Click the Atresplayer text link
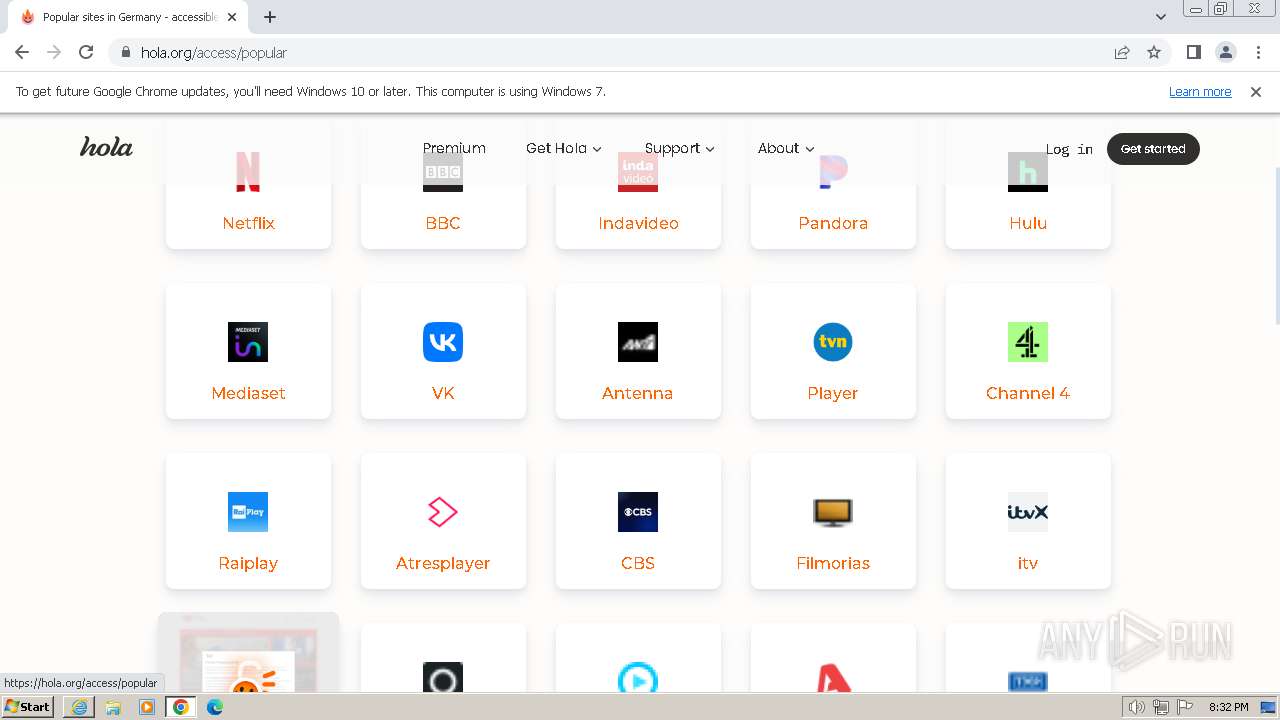Image resolution: width=1280 pixels, height=720 pixels. pos(443,563)
